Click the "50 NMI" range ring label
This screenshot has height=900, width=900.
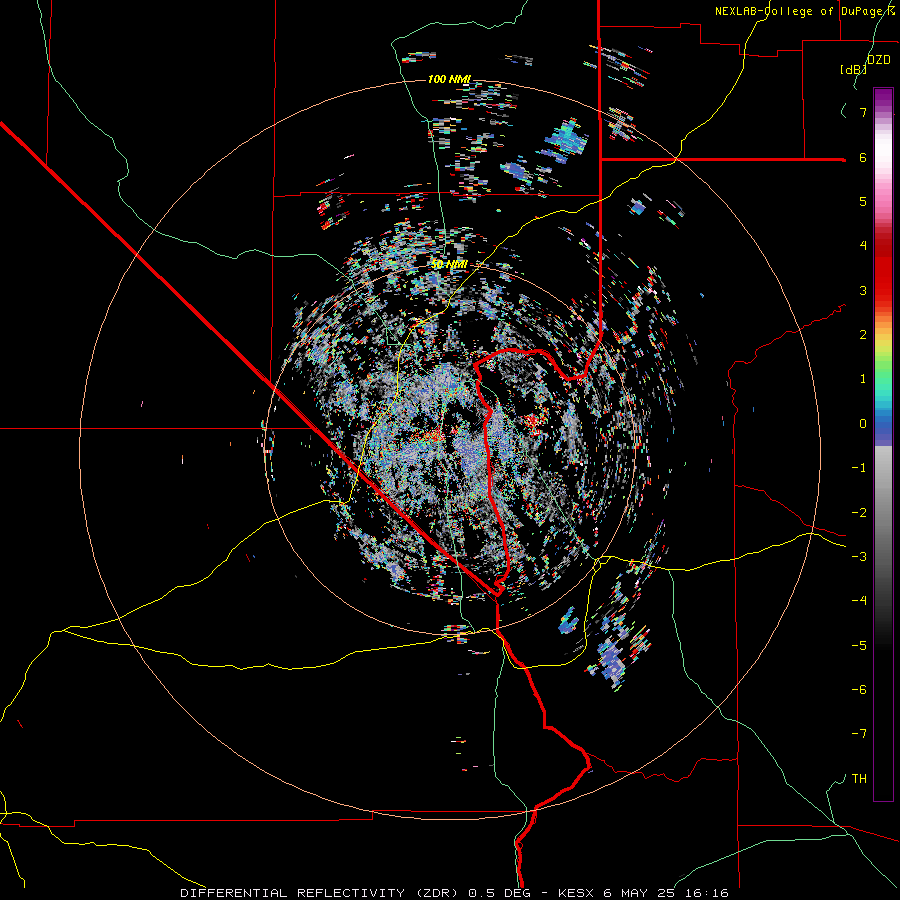coord(449,265)
